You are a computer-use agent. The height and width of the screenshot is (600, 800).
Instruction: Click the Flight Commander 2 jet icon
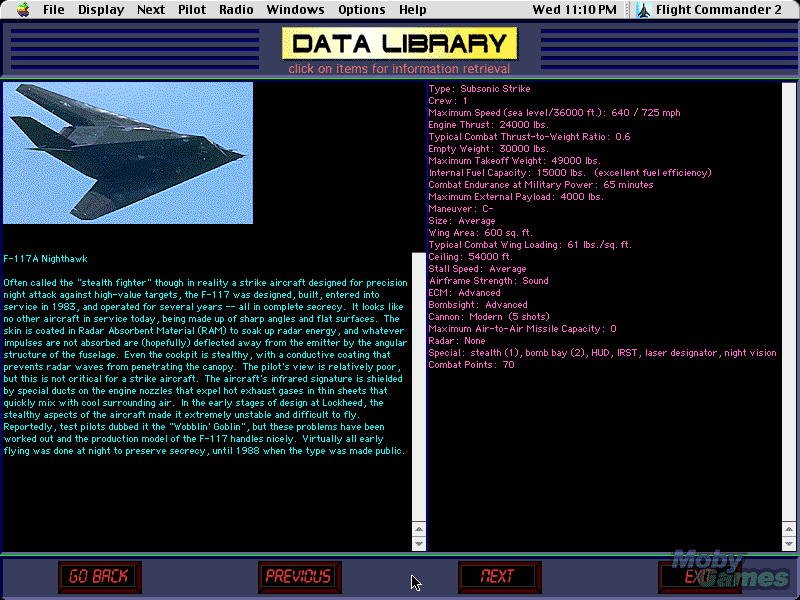(x=643, y=10)
